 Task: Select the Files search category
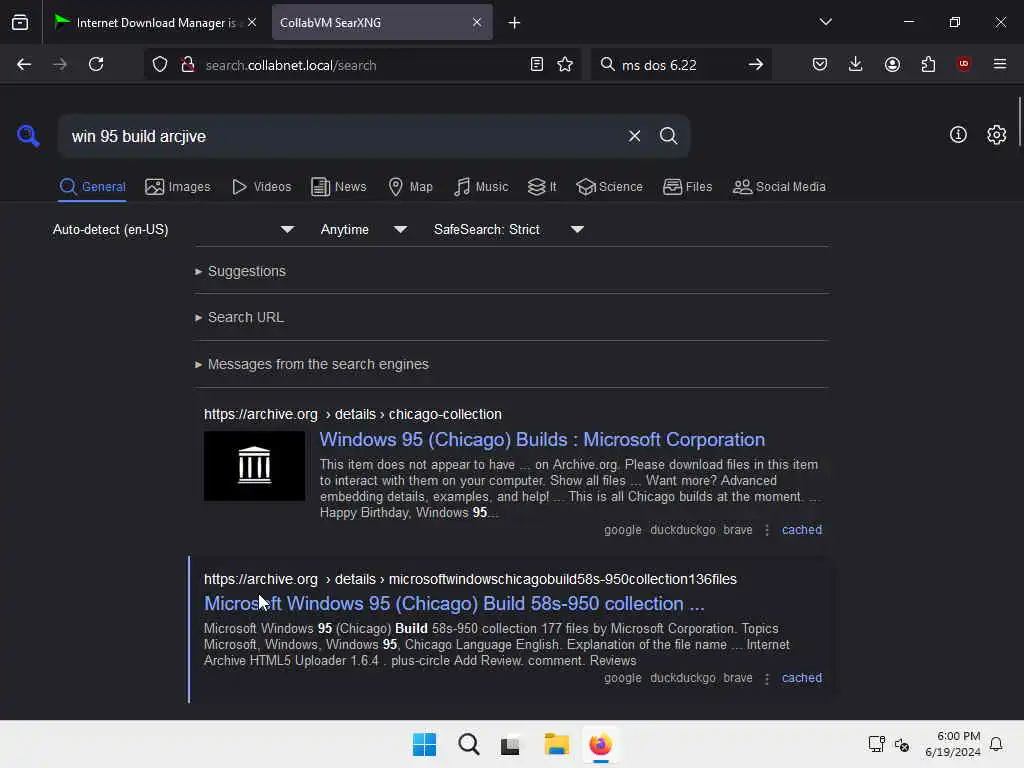click(687, 187)
